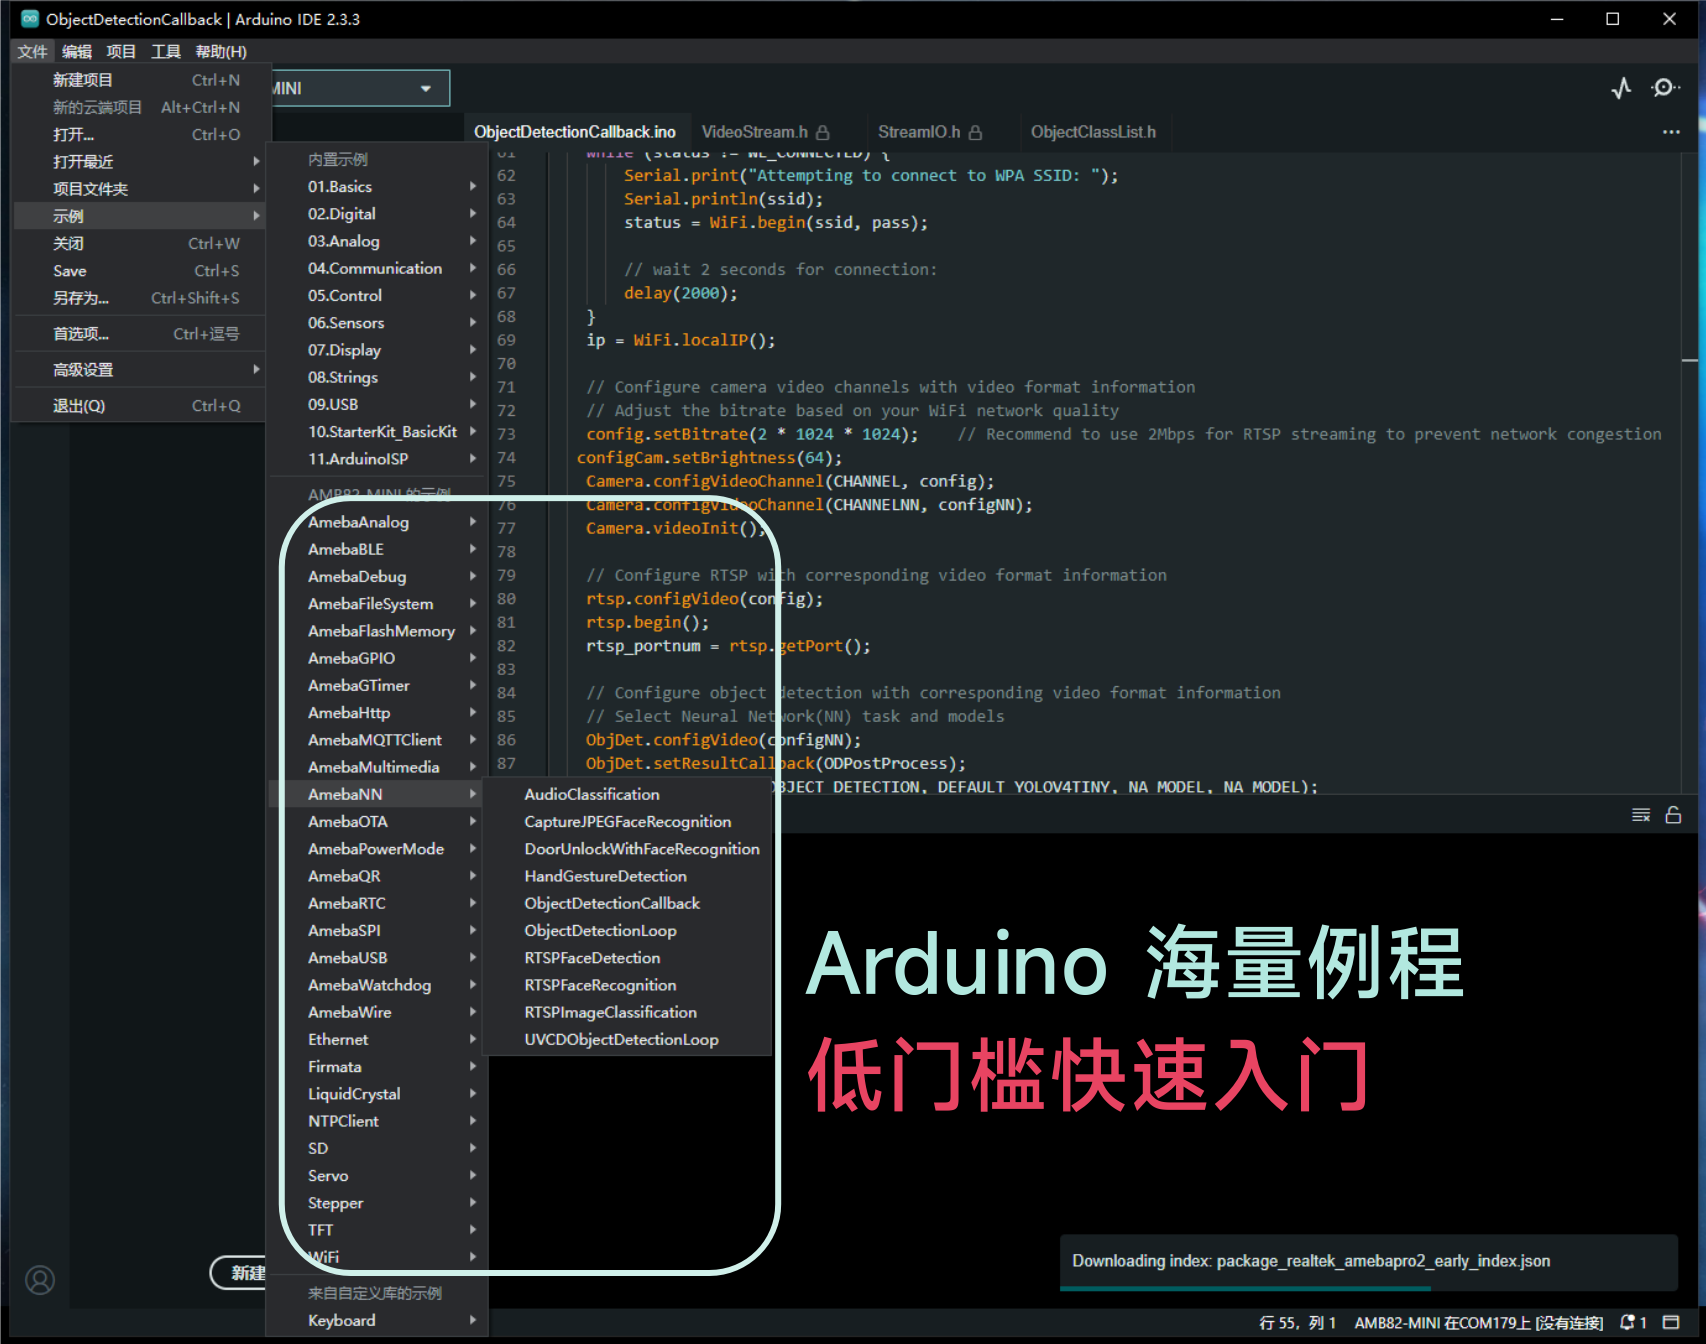
Task: Click the AMB82-MINI COM179 board status
Action: [1478, 1322]
